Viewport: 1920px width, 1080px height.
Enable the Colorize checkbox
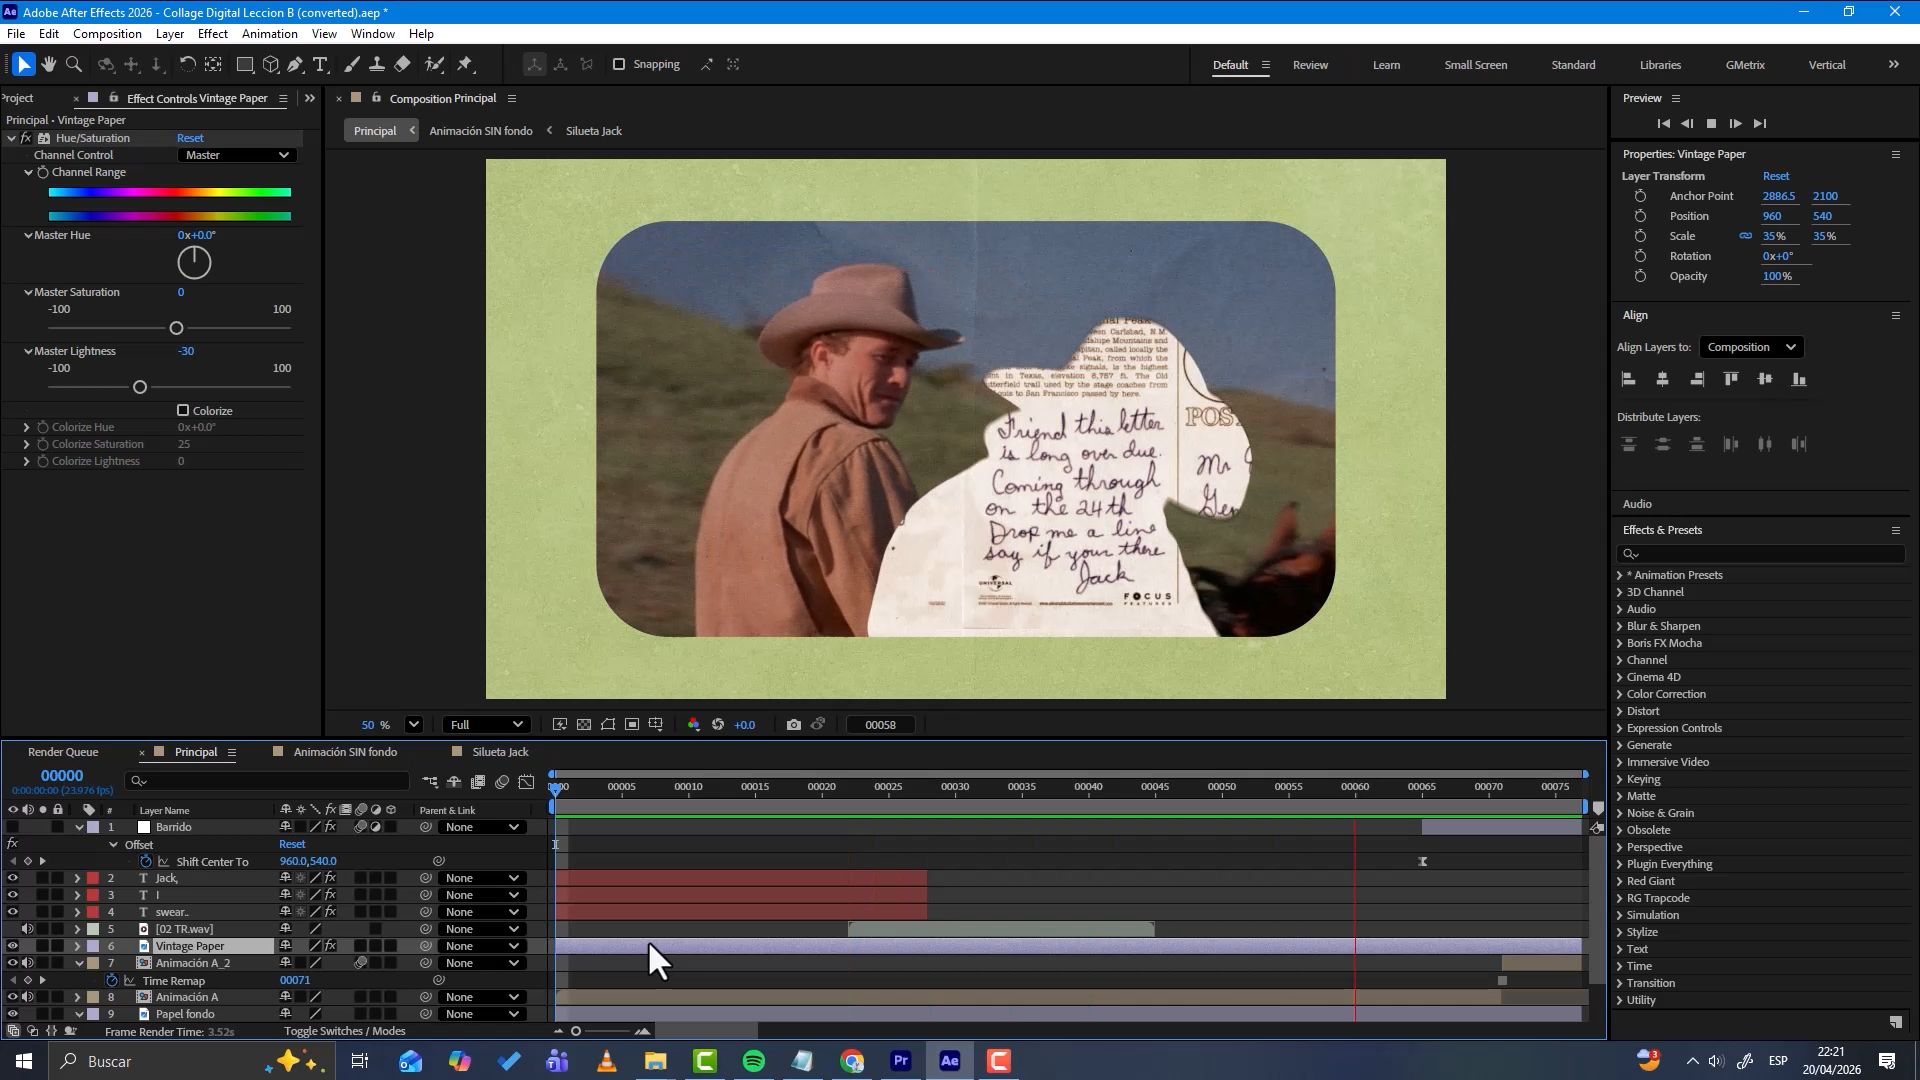[183, 410]
